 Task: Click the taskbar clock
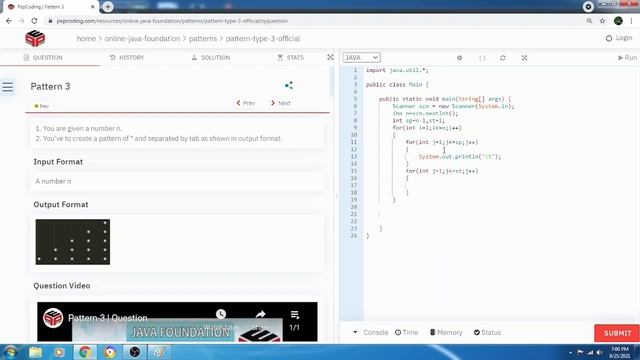620,352
